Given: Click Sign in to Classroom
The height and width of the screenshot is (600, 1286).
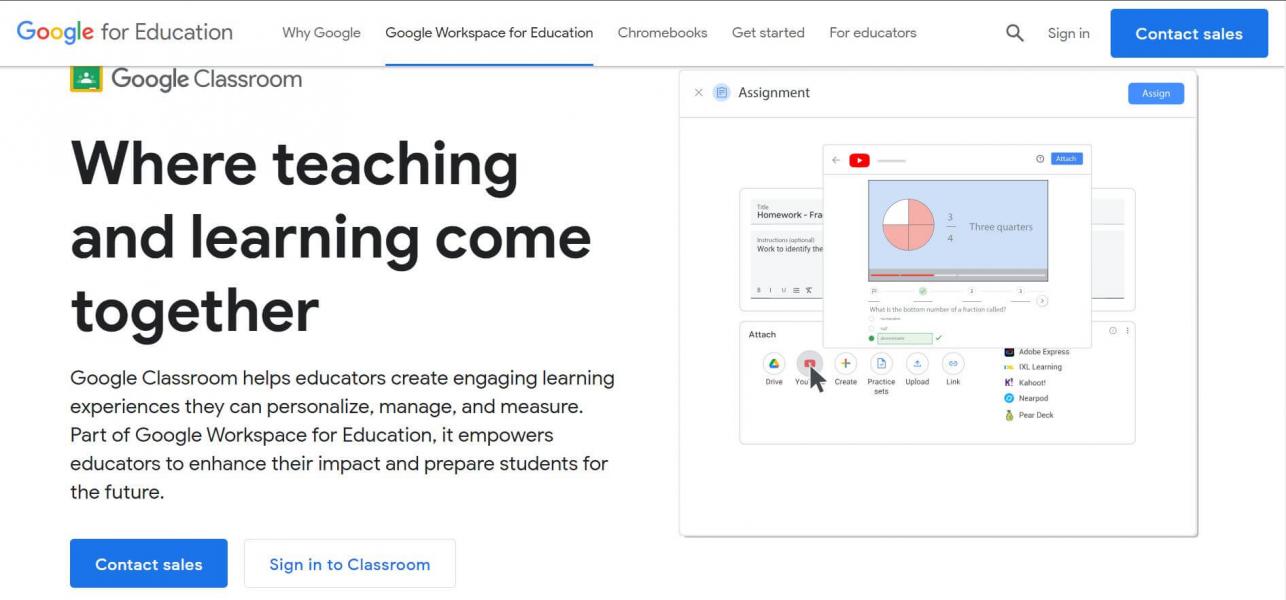Looking at the screenshot, I should coord(349,563).
